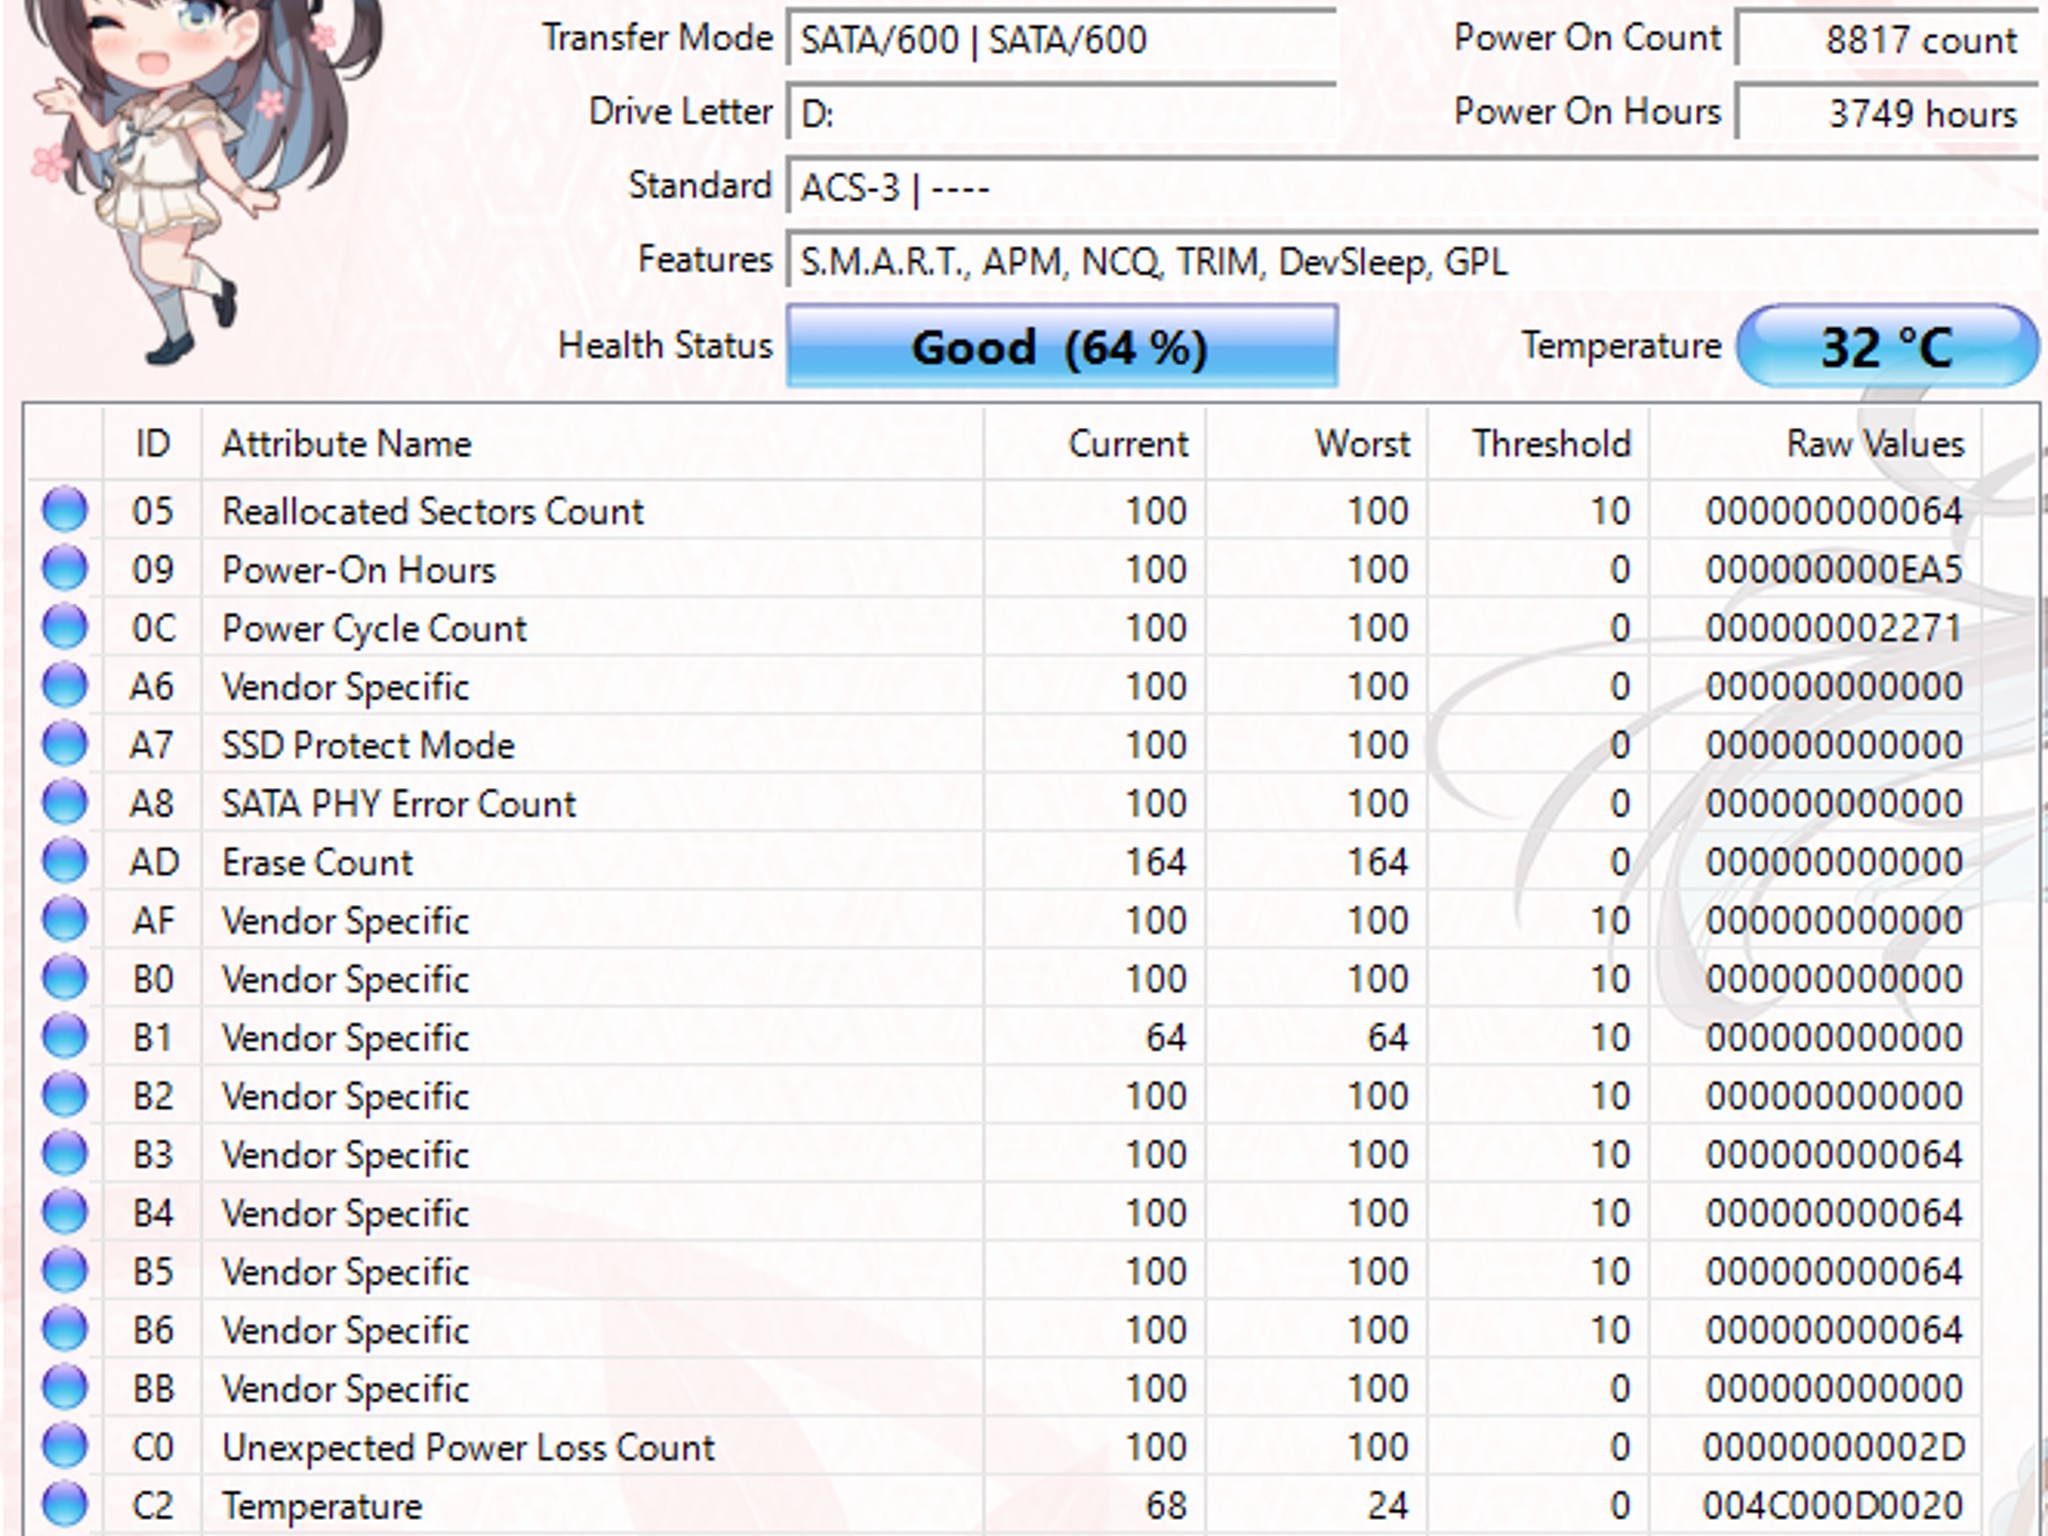Select the Reallocated Sectors Count attribute name
The width and height of the screenshot is (2048, 1536).
click(432, 511)
